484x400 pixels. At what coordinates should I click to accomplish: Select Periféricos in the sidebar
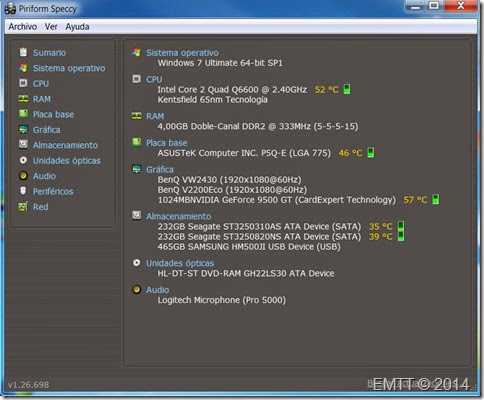click(53, 191)
